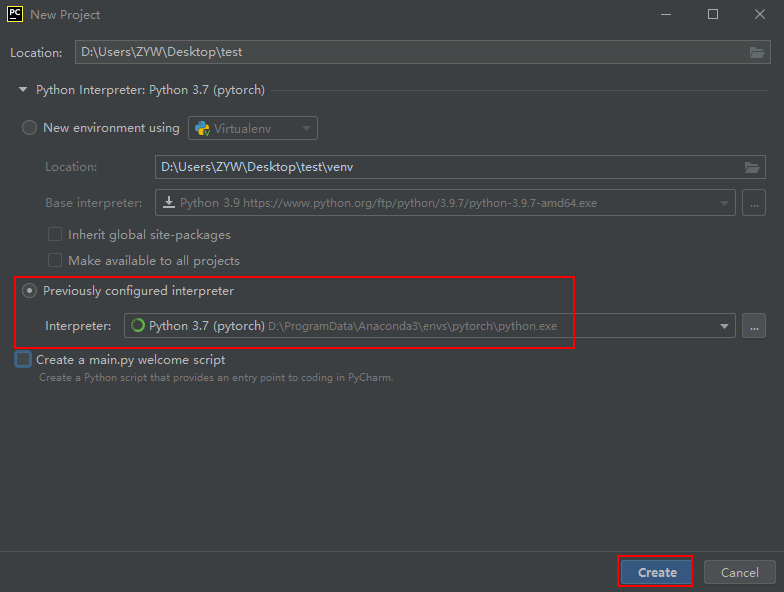Click the Python Interpreter: Python 3.7 heading
Image resolution: width=784 pixels, height=592 pixels.
150,90
